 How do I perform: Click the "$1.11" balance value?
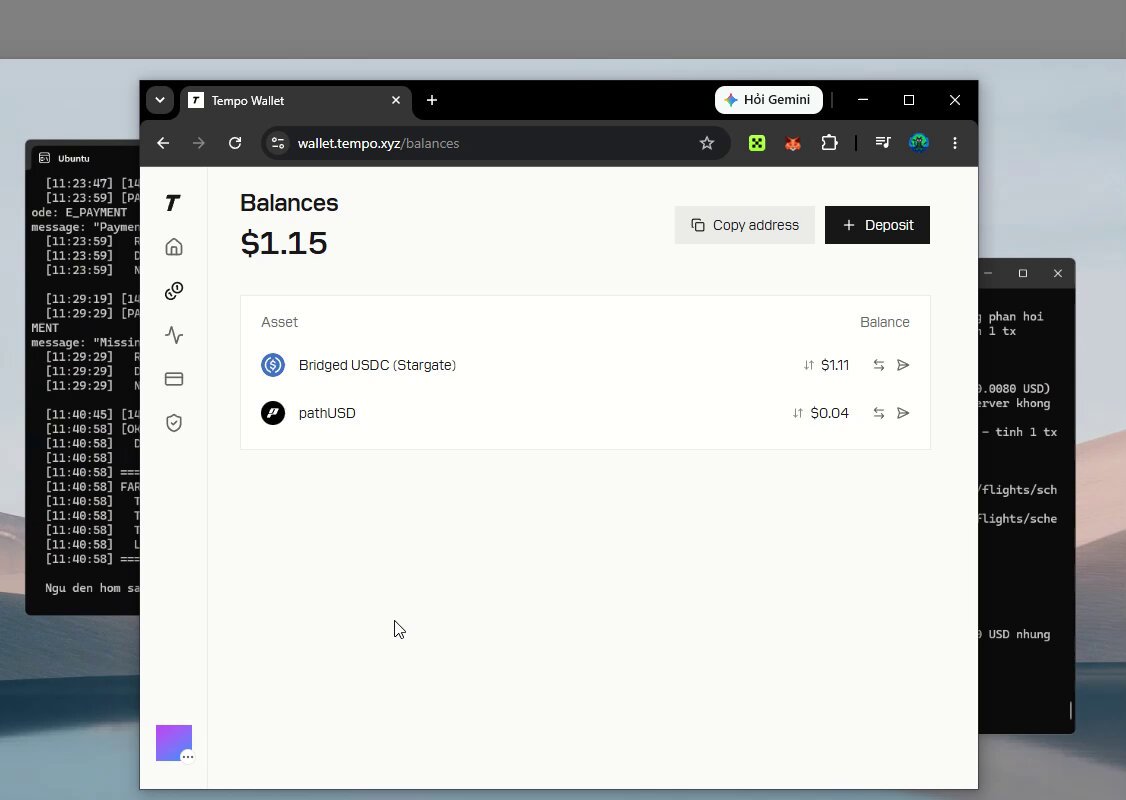(834, 365)
